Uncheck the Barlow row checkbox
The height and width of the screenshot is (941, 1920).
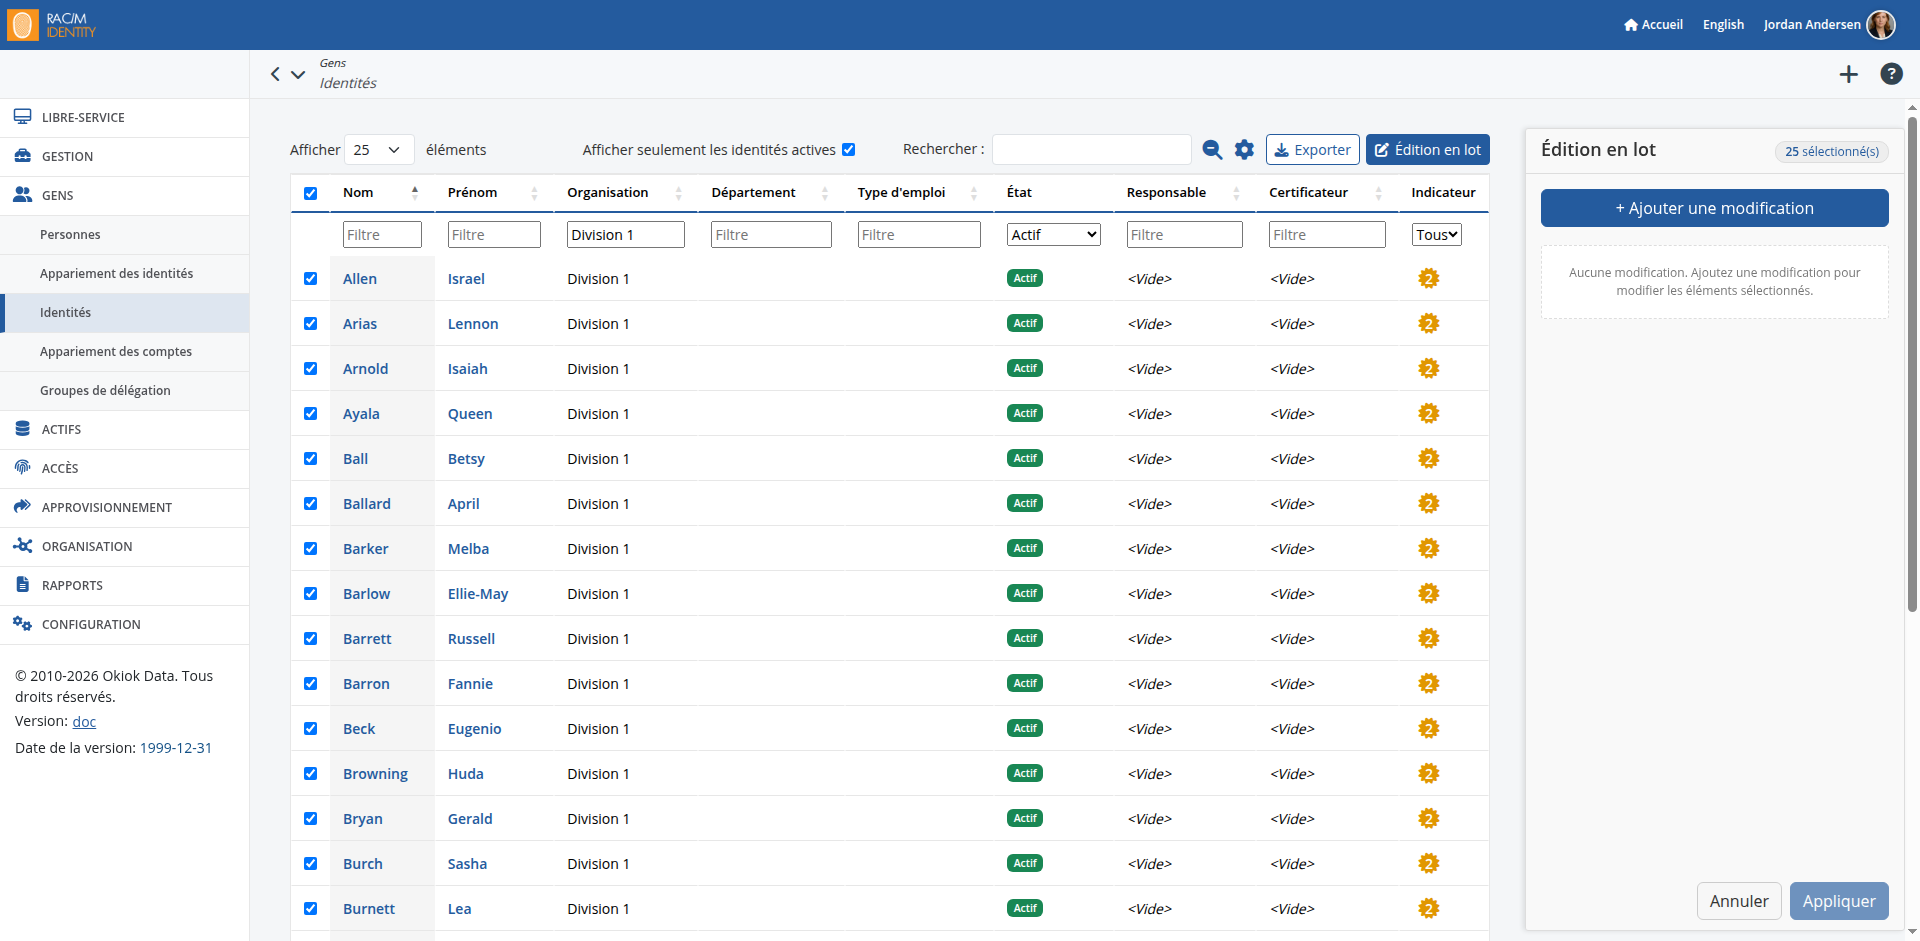[x=310, y=594]
